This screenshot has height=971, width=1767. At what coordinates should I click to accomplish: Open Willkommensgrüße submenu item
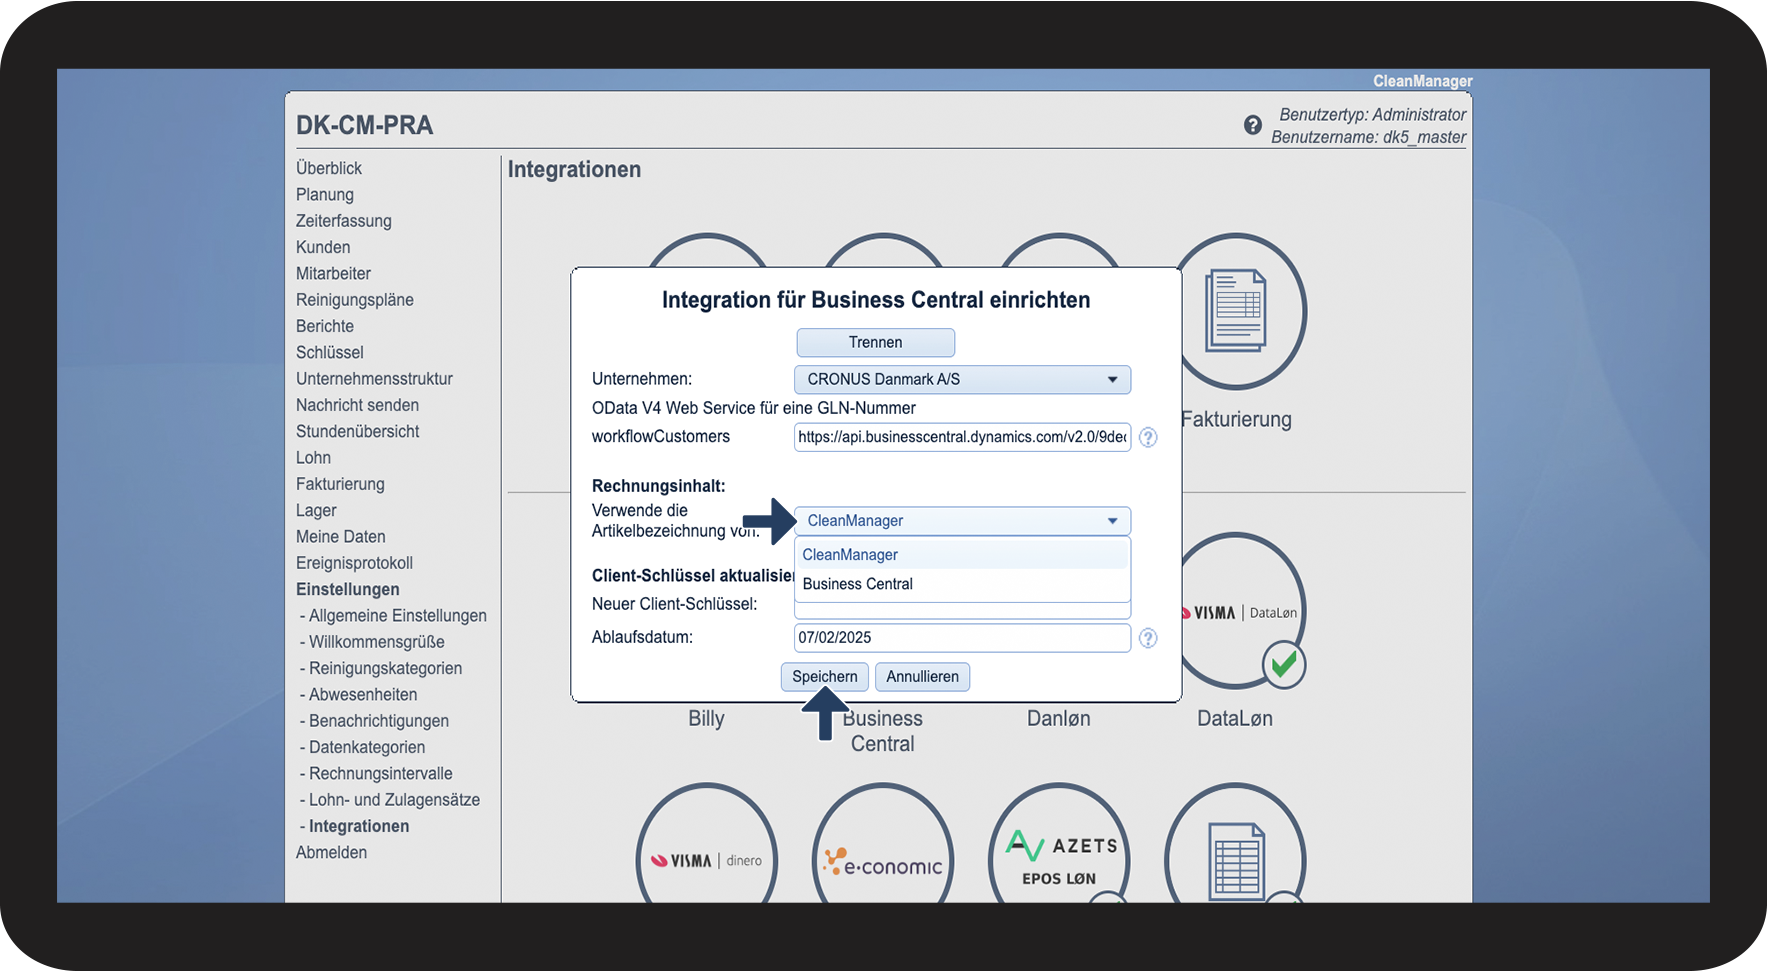(377, 642)
